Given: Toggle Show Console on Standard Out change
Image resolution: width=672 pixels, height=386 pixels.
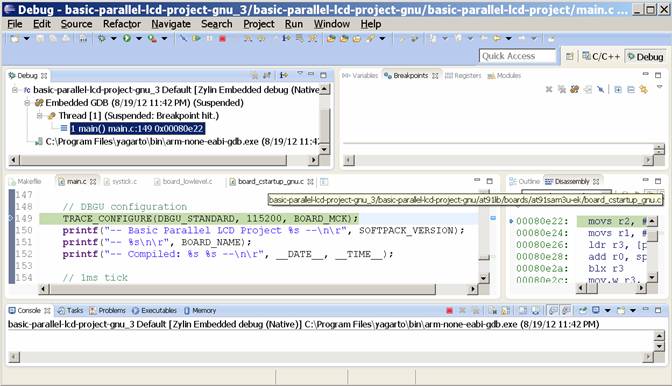Looking at the screenshot, I should 553,310.
